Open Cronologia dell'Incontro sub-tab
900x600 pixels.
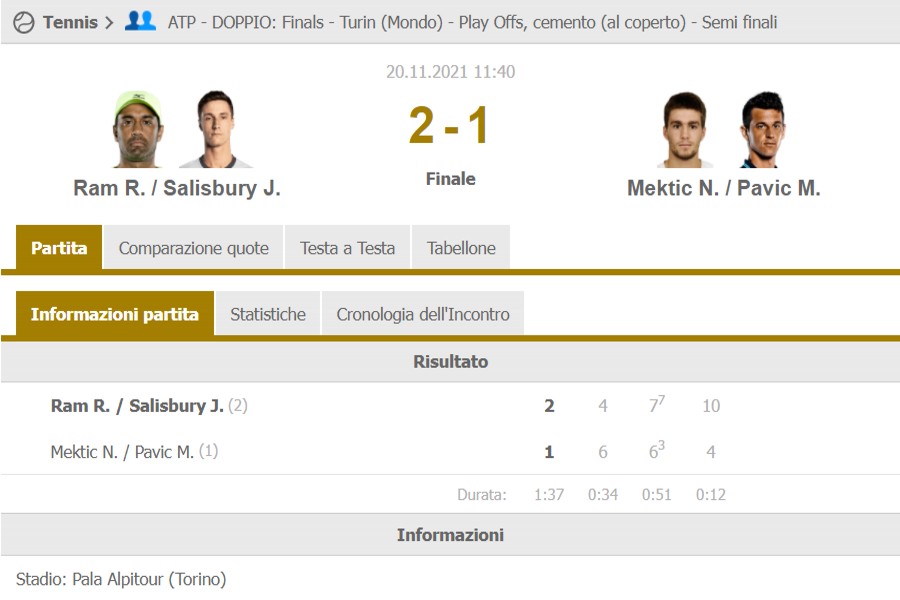423,314
